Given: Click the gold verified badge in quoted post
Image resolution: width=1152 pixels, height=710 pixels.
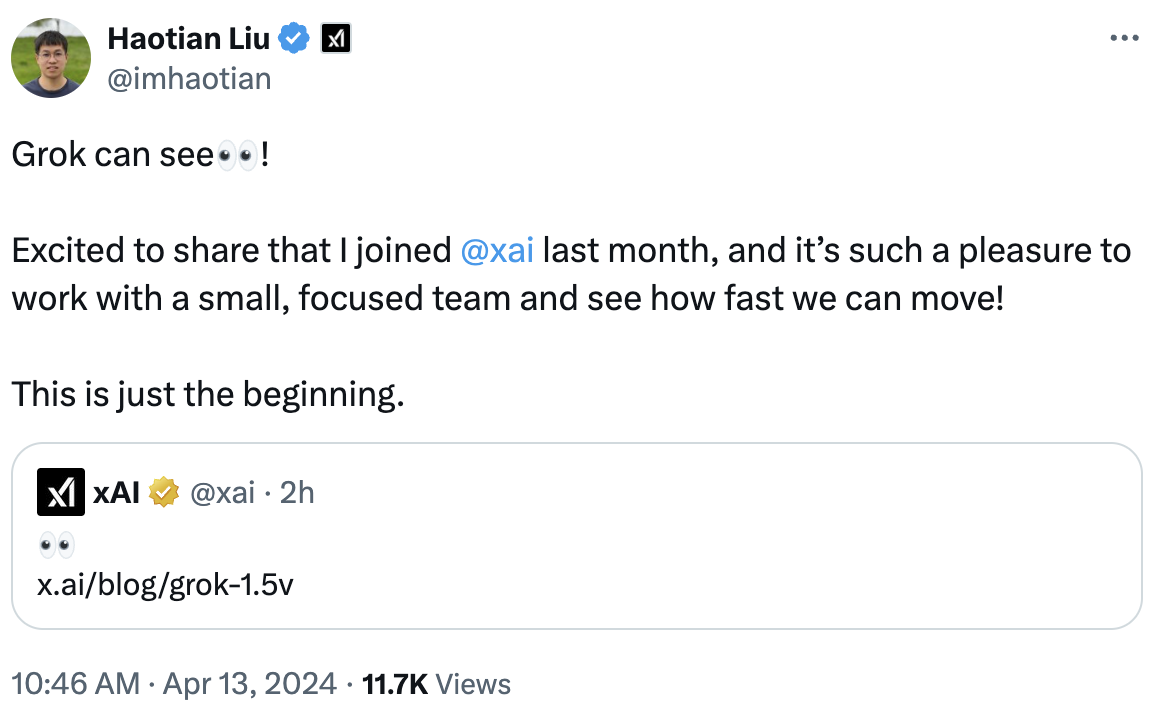Looking at the screenshot, I should pos(164,492).
